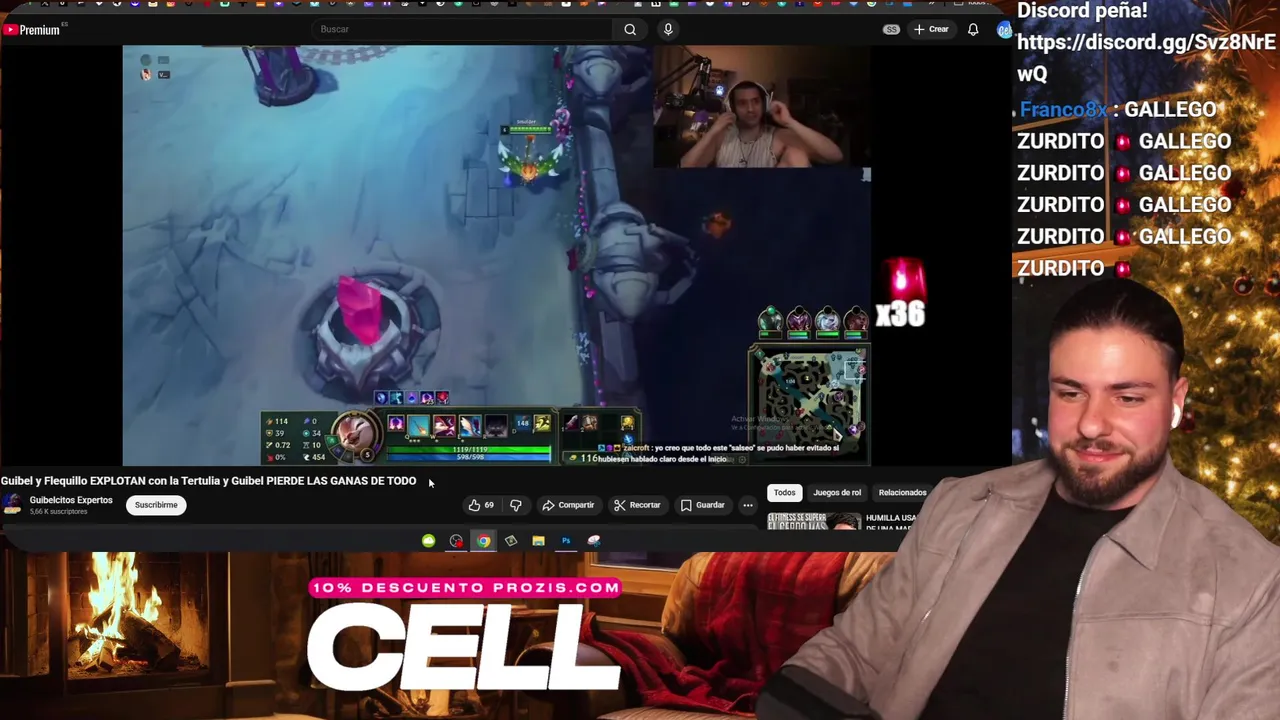Click the Discord invite link text

[1146, 58]
